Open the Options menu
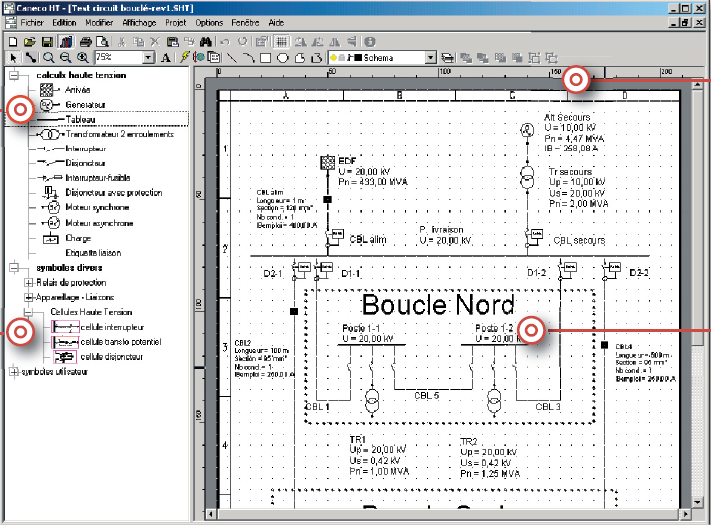 point(209,23)
